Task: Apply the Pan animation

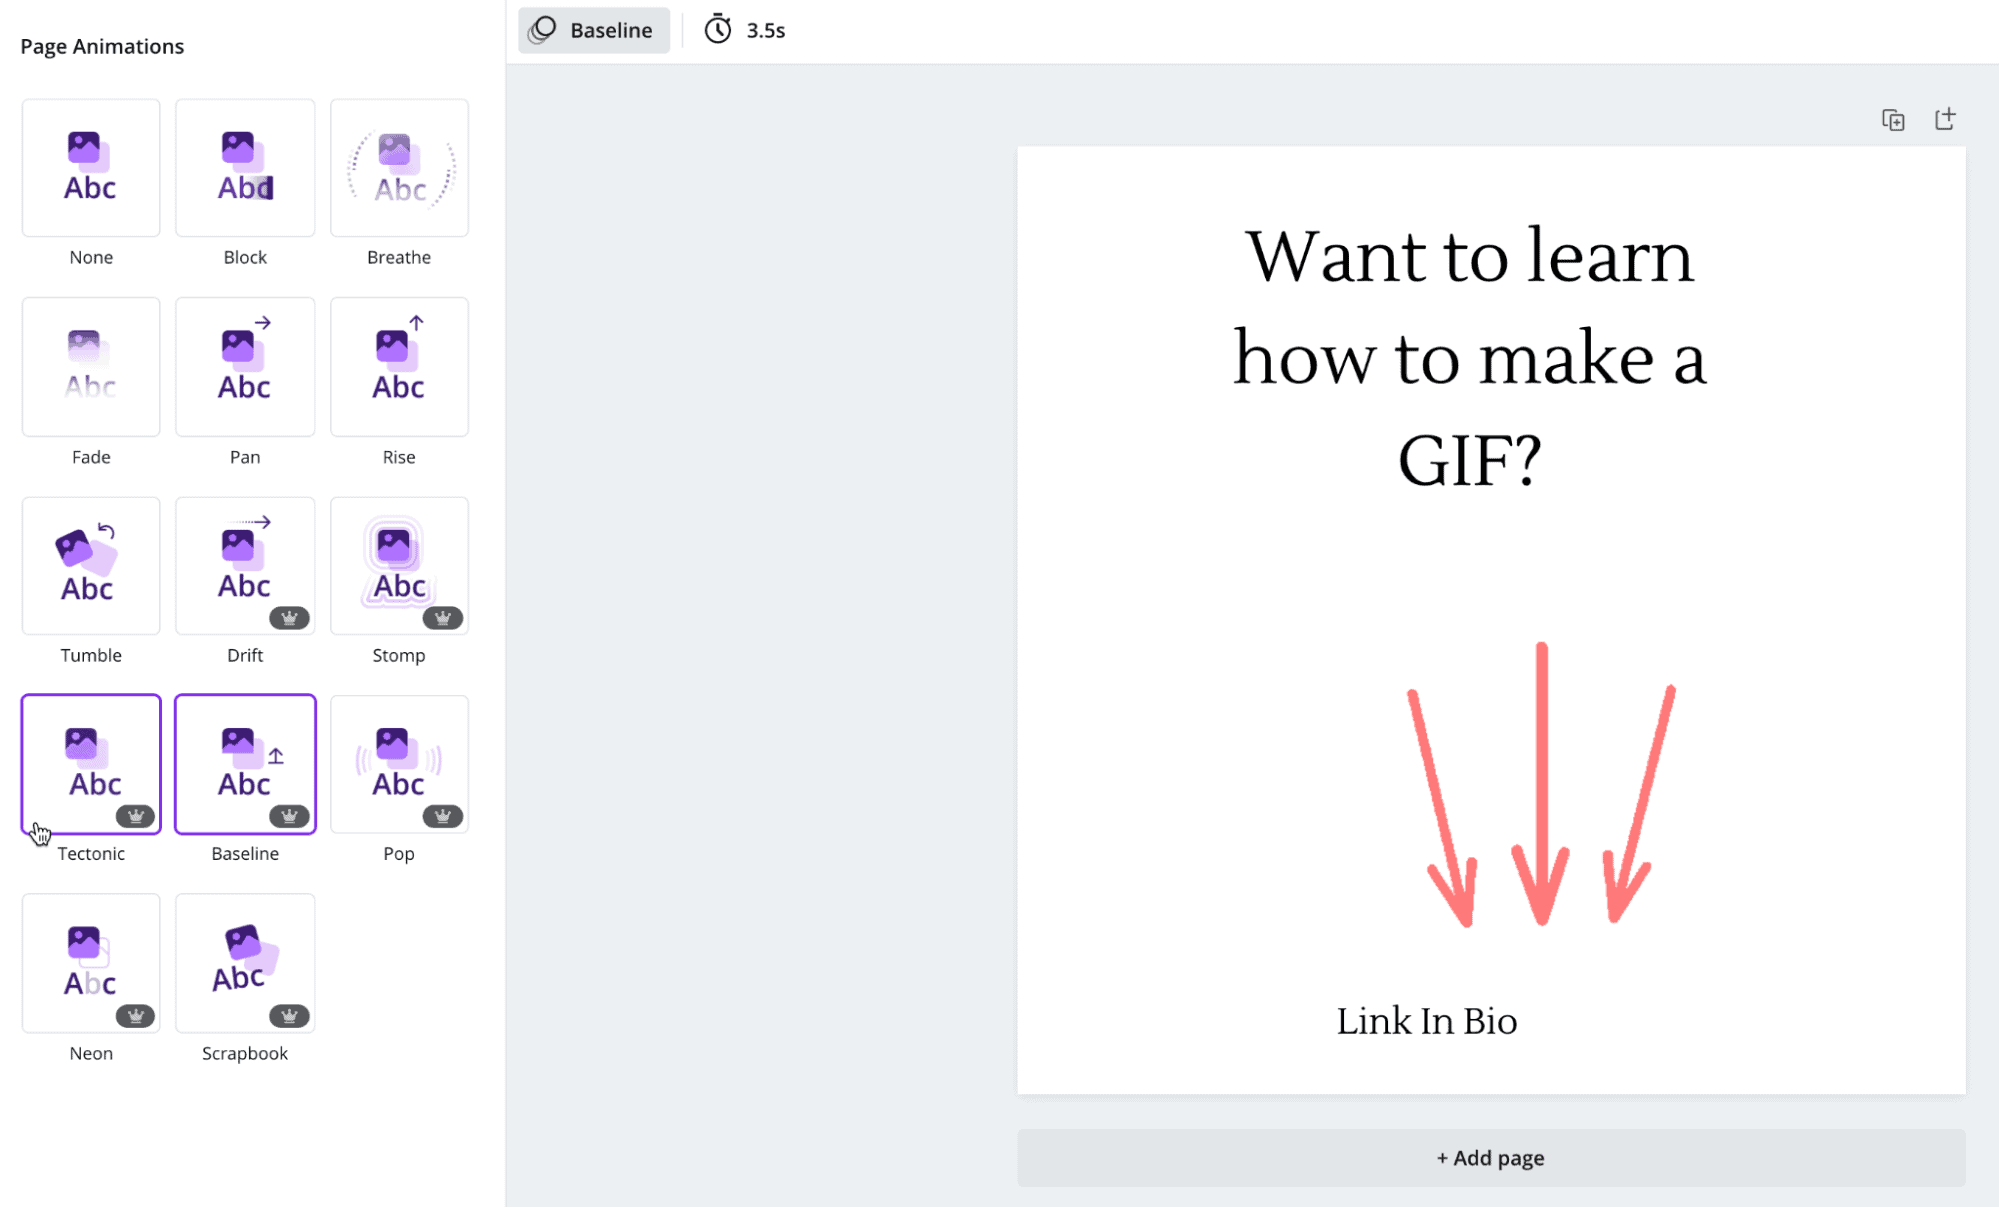Action: tap(245, 367)
